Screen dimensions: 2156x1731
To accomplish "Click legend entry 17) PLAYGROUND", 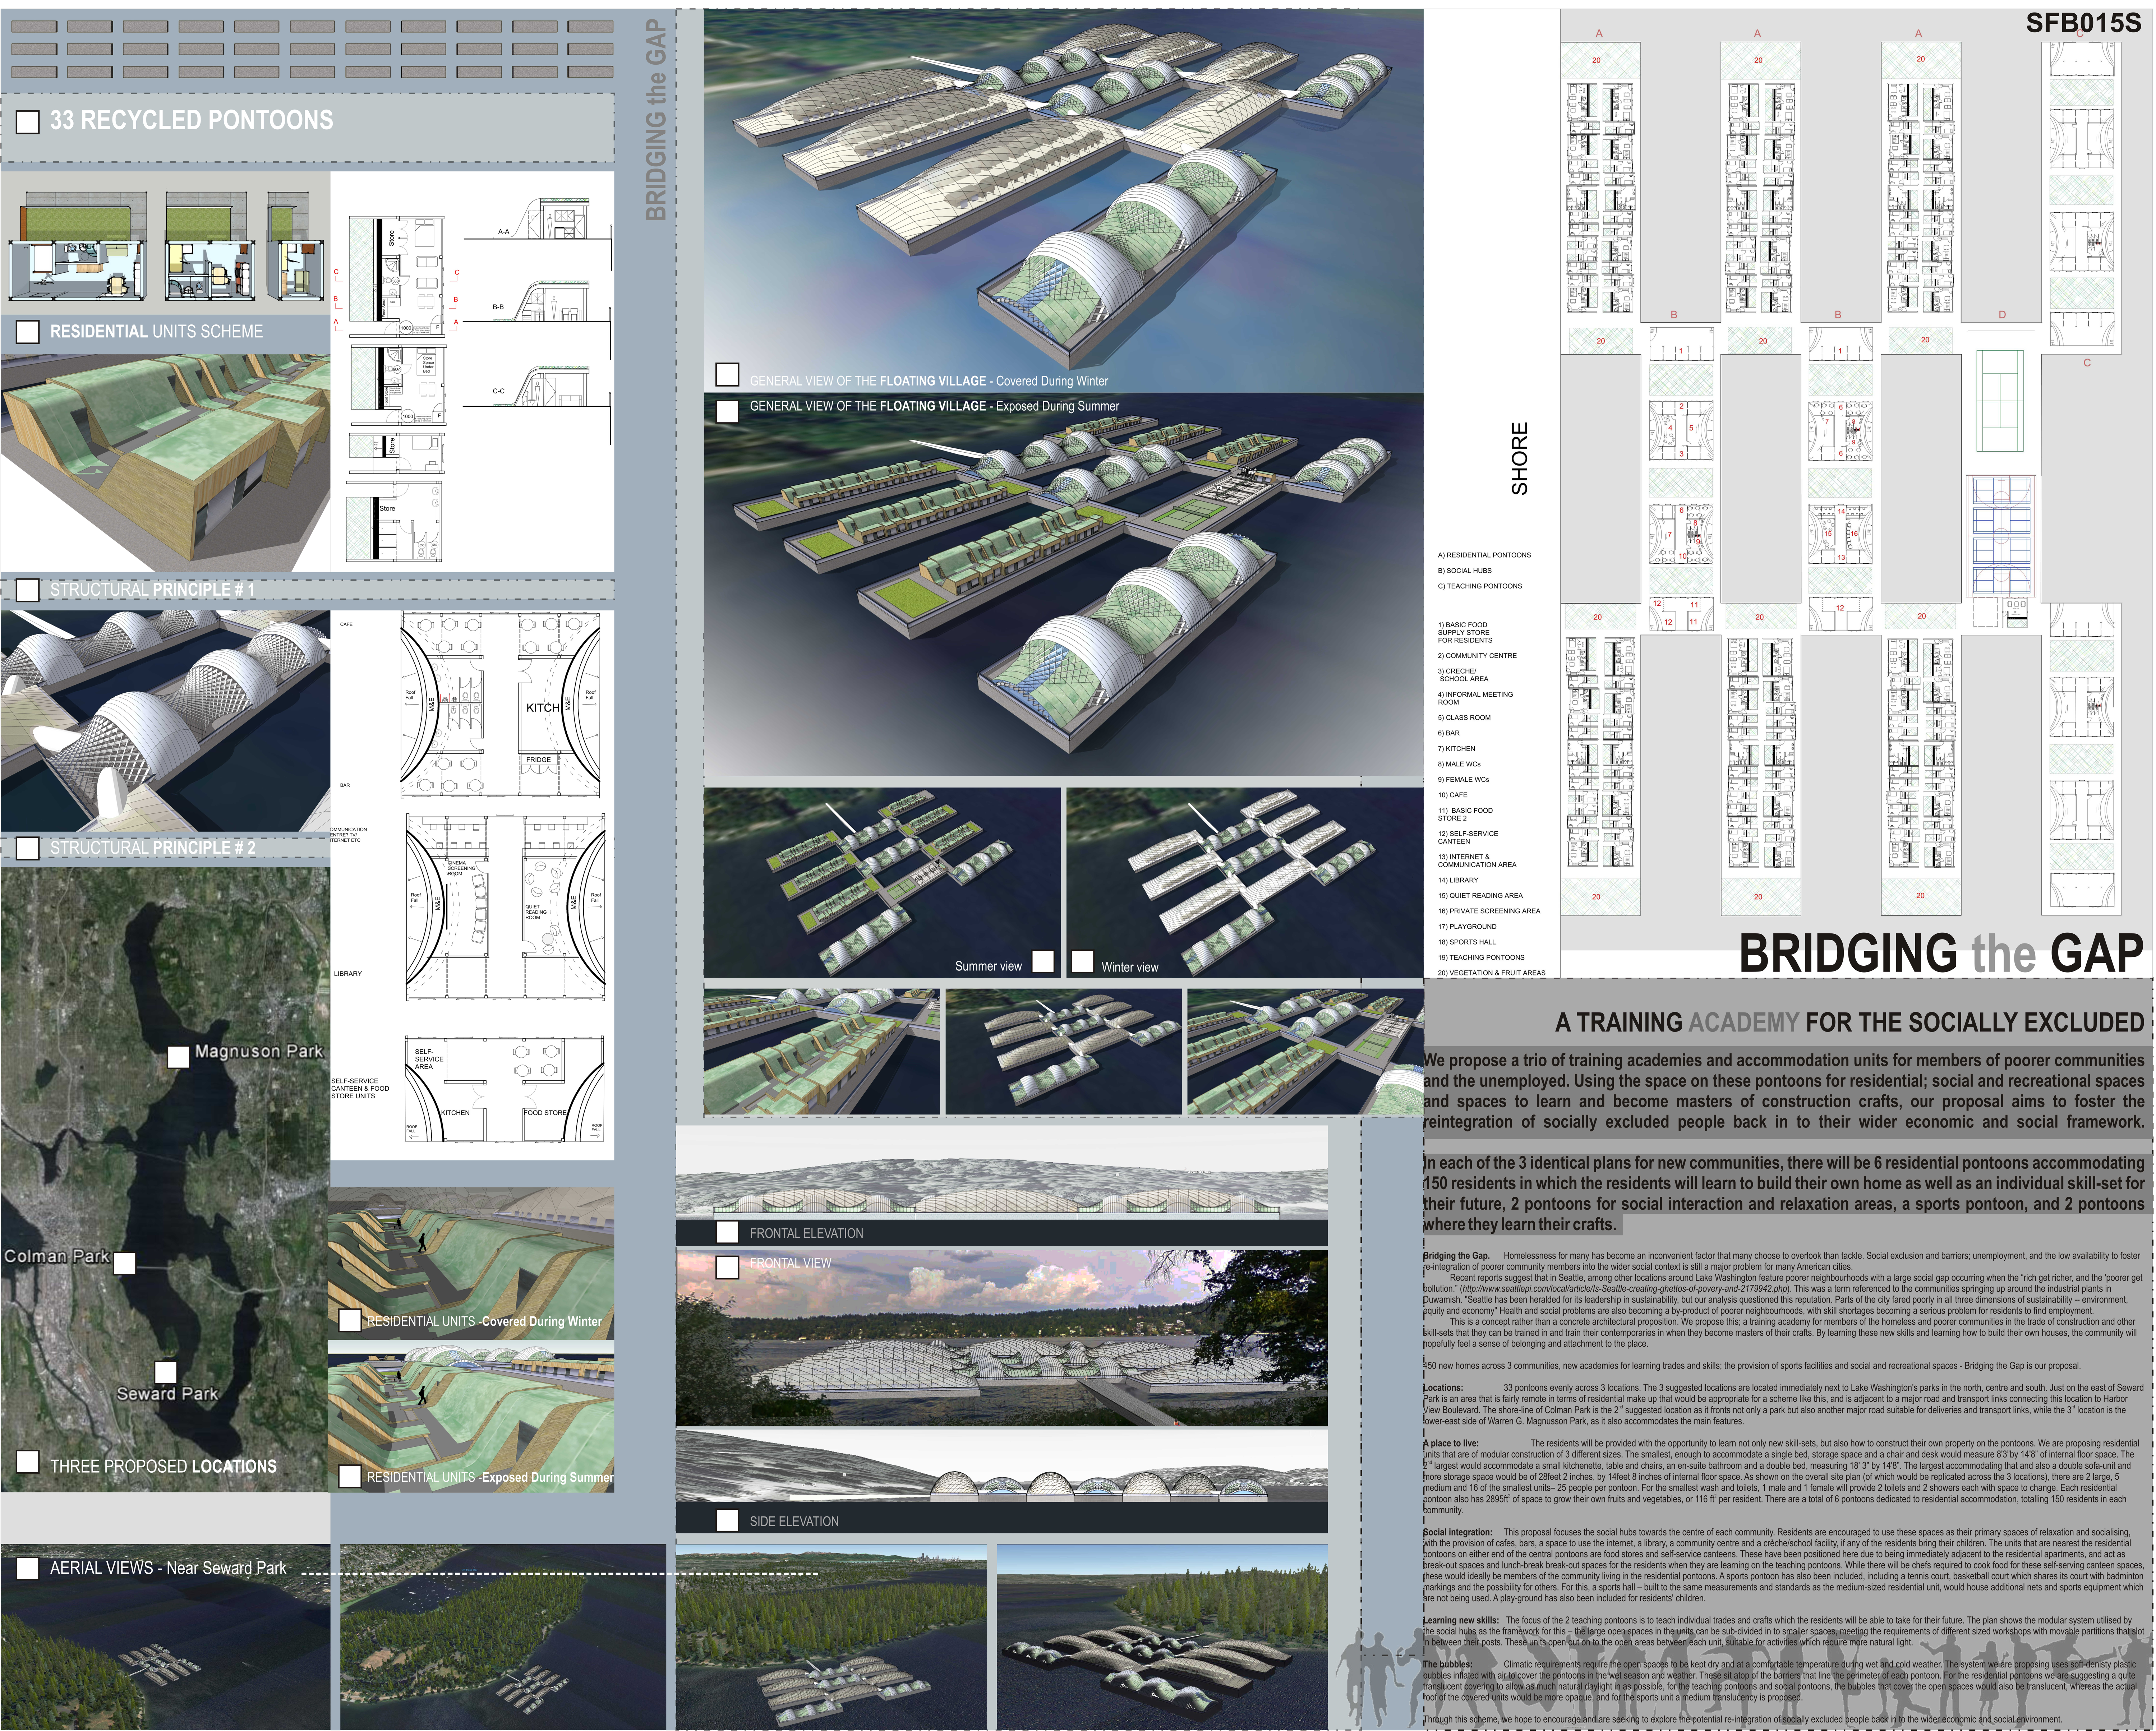I will pyautogui.click(x=1467, y=927).
